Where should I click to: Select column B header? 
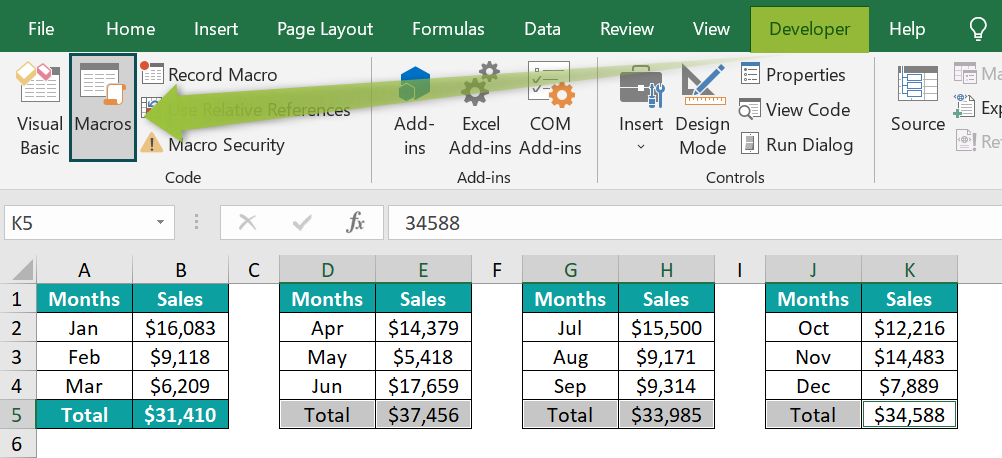click(x=181, y=270)
